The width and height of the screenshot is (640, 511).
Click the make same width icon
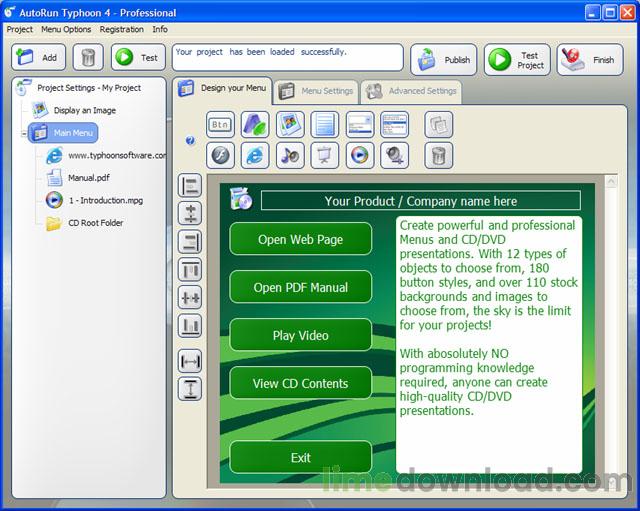189,361
